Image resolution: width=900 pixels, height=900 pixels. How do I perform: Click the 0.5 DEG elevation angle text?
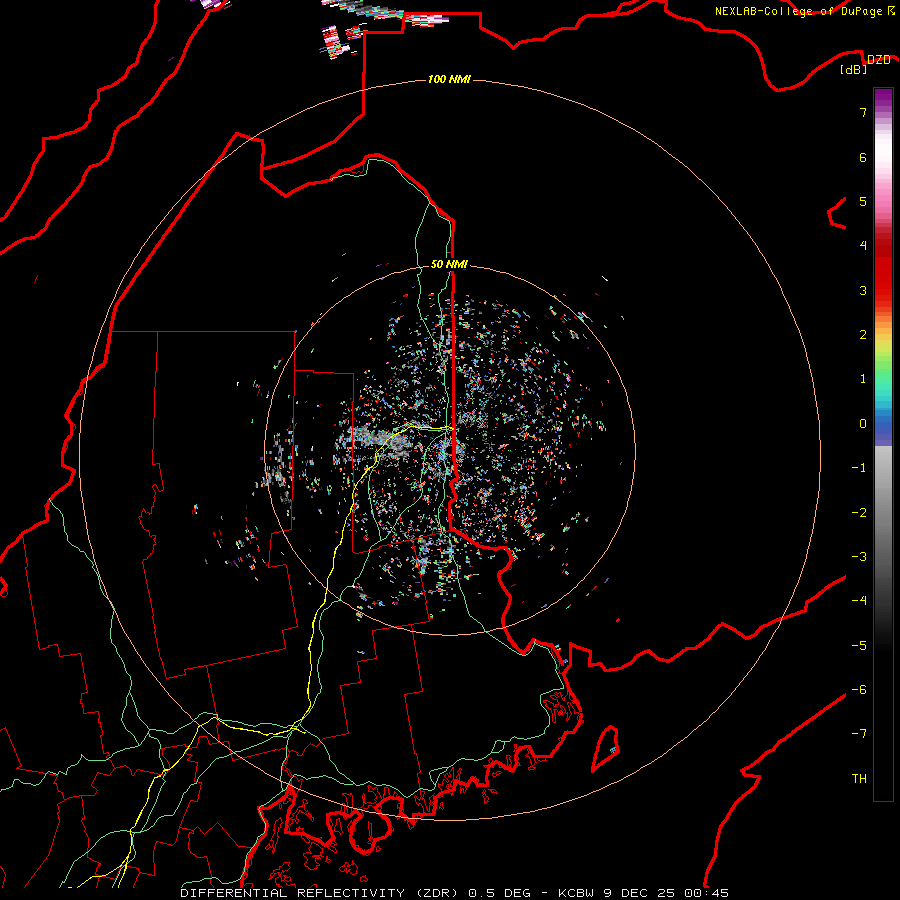[499, 893]
